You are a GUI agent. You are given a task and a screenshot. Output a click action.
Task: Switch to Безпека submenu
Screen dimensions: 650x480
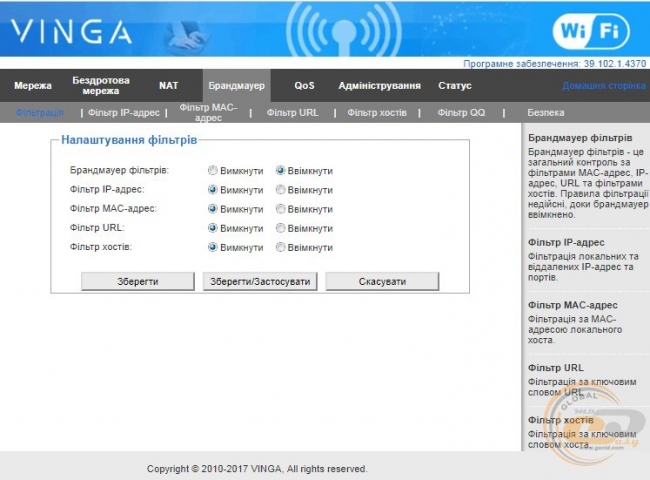coord(546,113)
